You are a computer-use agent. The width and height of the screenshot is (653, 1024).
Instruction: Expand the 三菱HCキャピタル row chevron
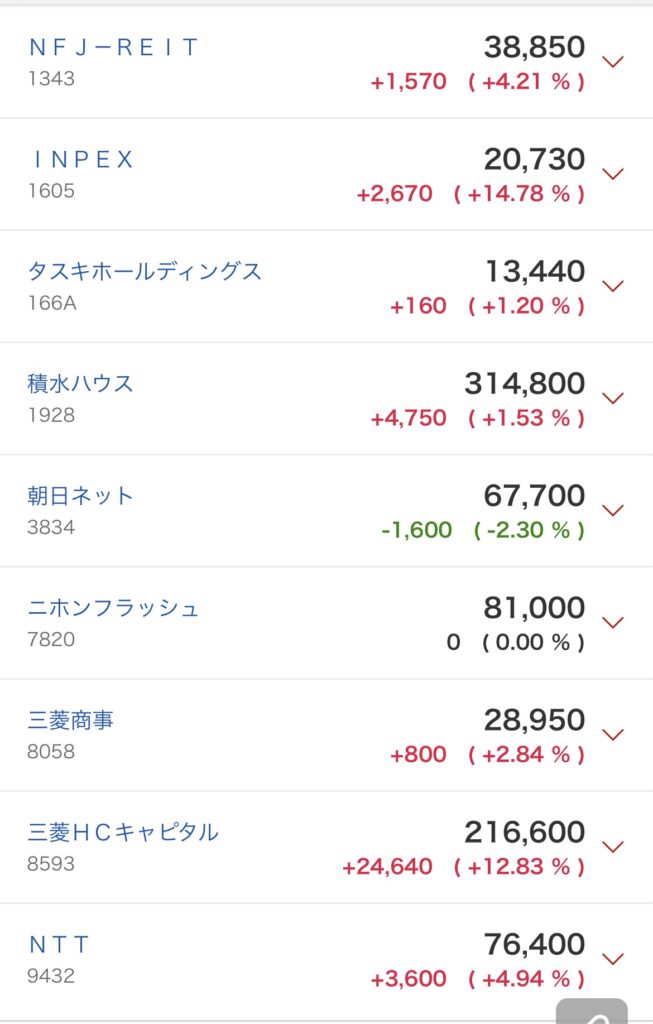[613, 847]
